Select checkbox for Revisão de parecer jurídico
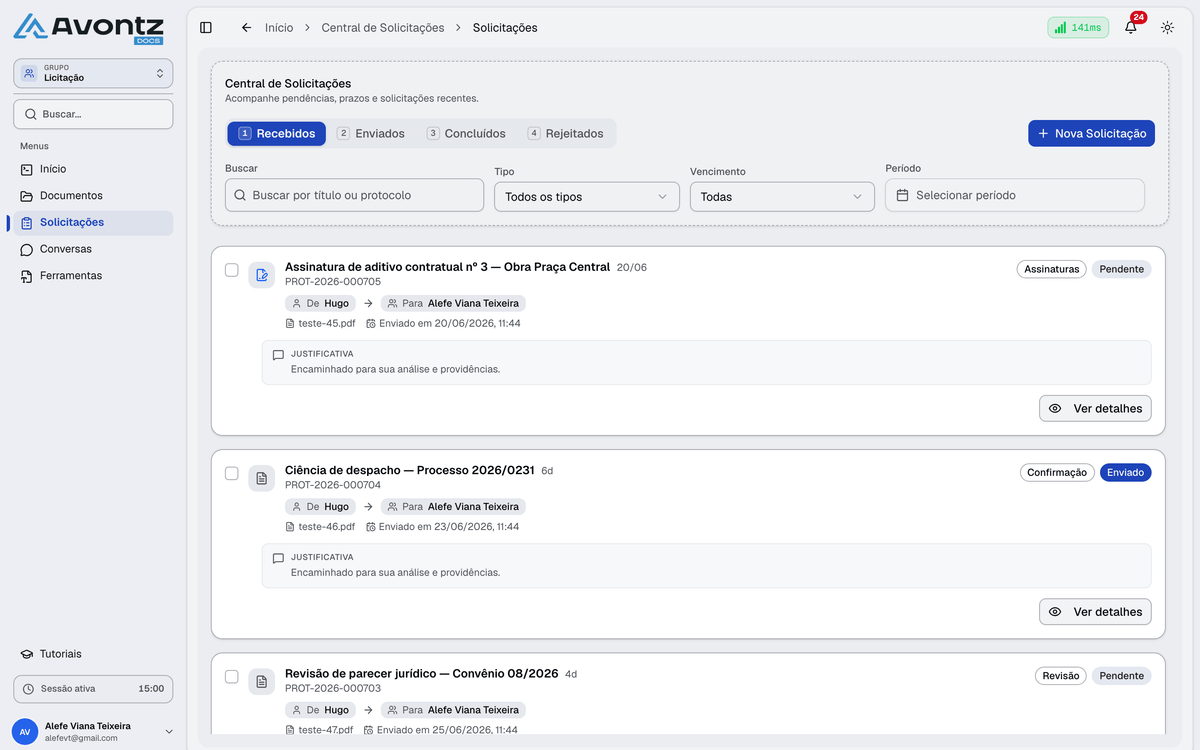 pos(232,676)
